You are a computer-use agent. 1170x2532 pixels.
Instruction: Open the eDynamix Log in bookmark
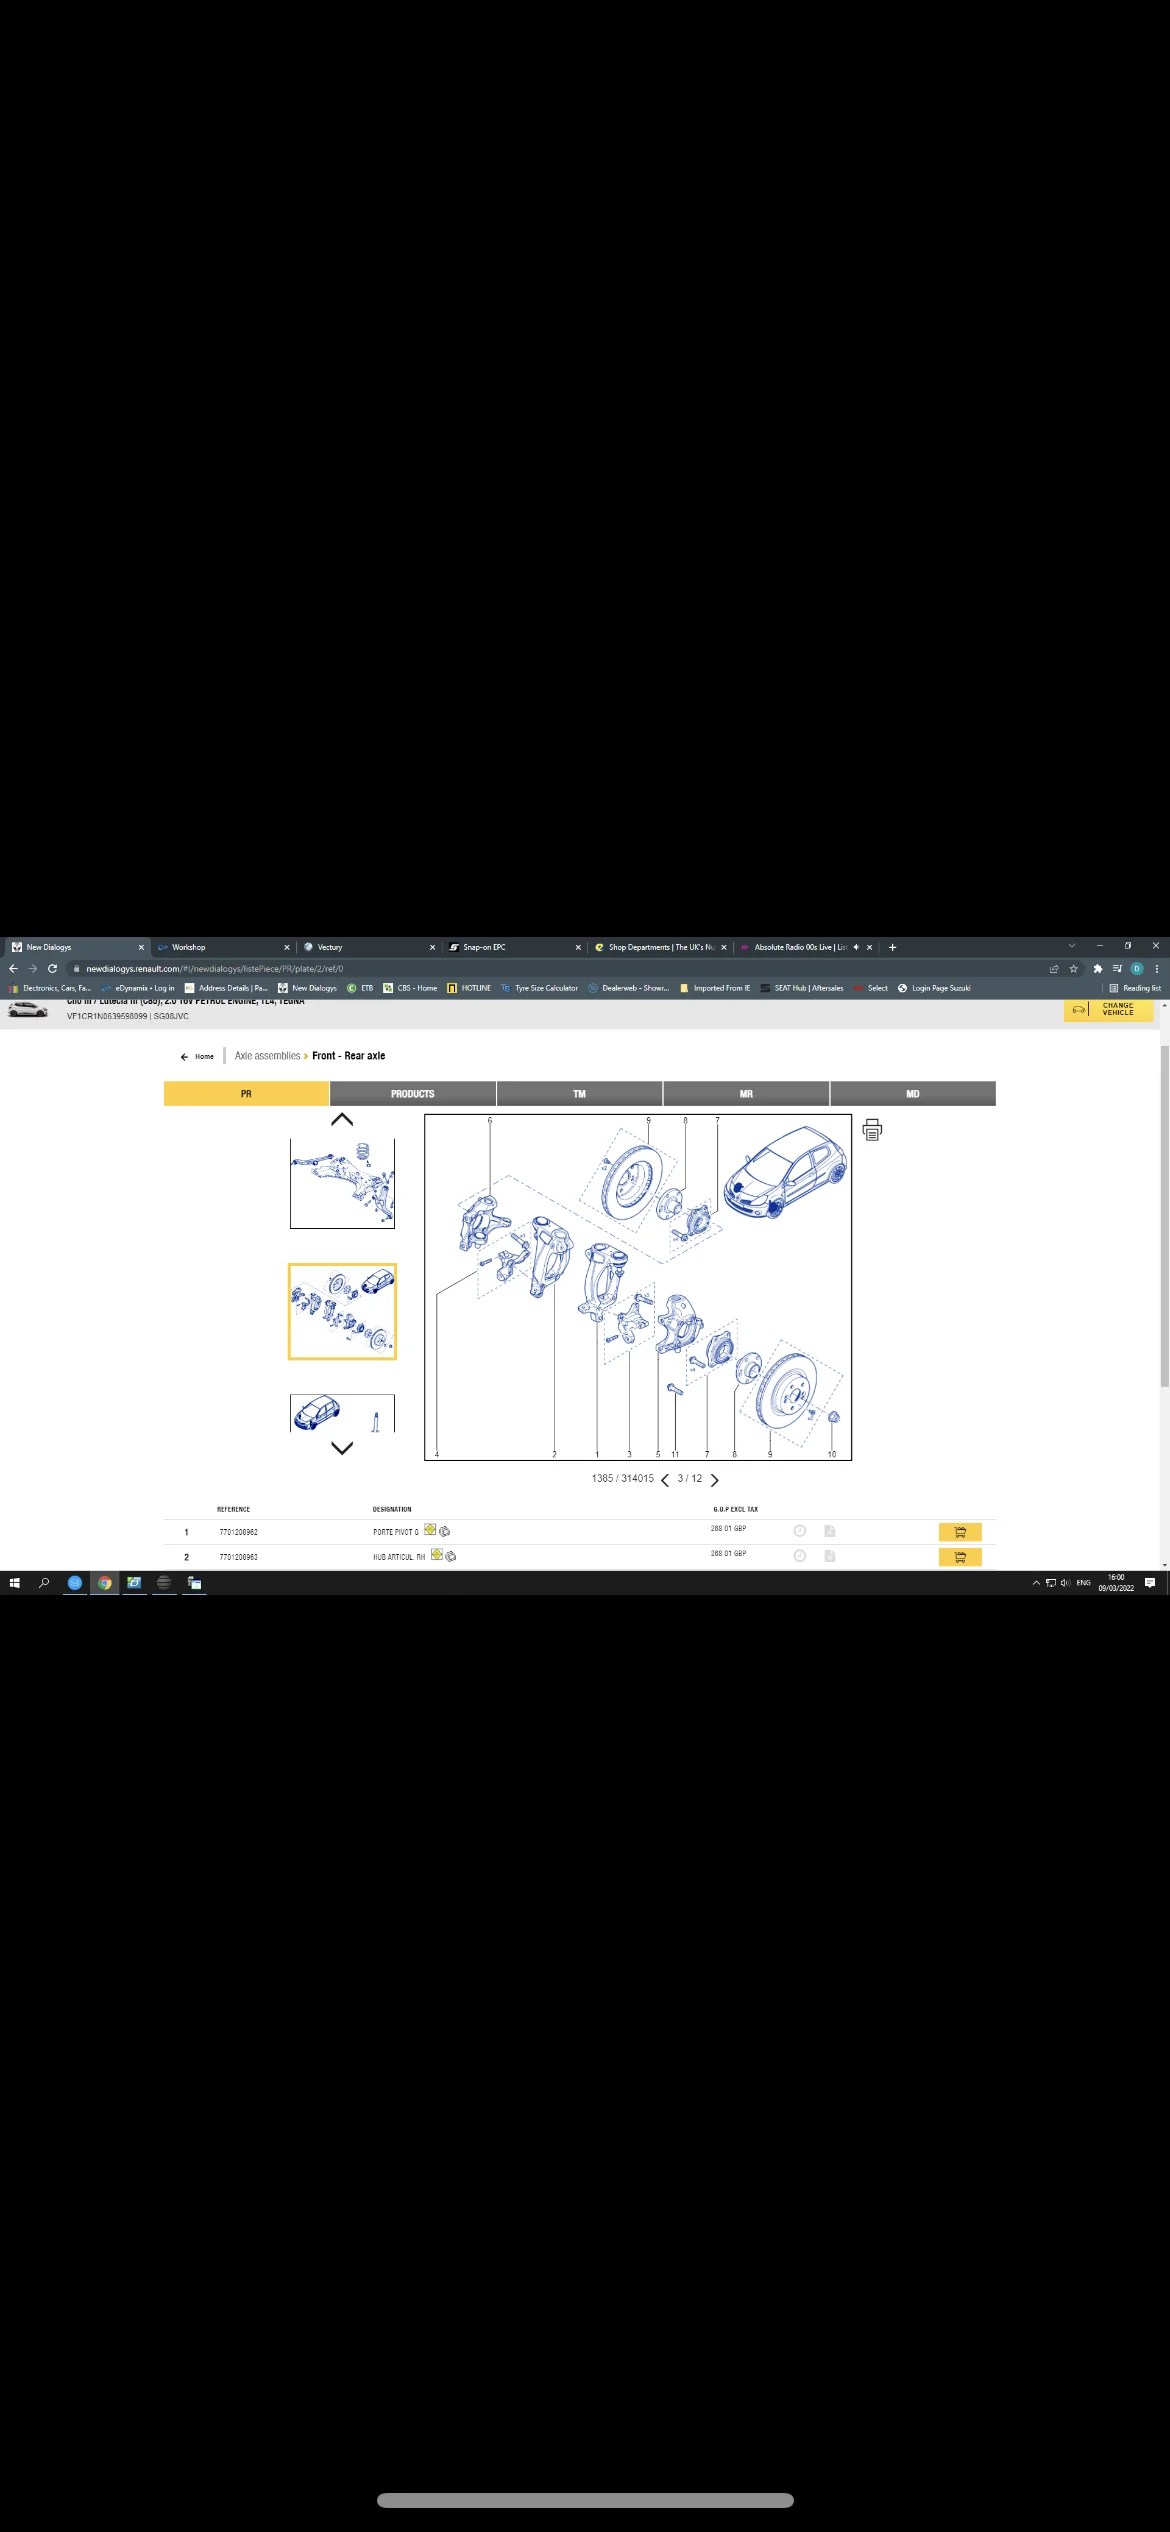[138, 988]
